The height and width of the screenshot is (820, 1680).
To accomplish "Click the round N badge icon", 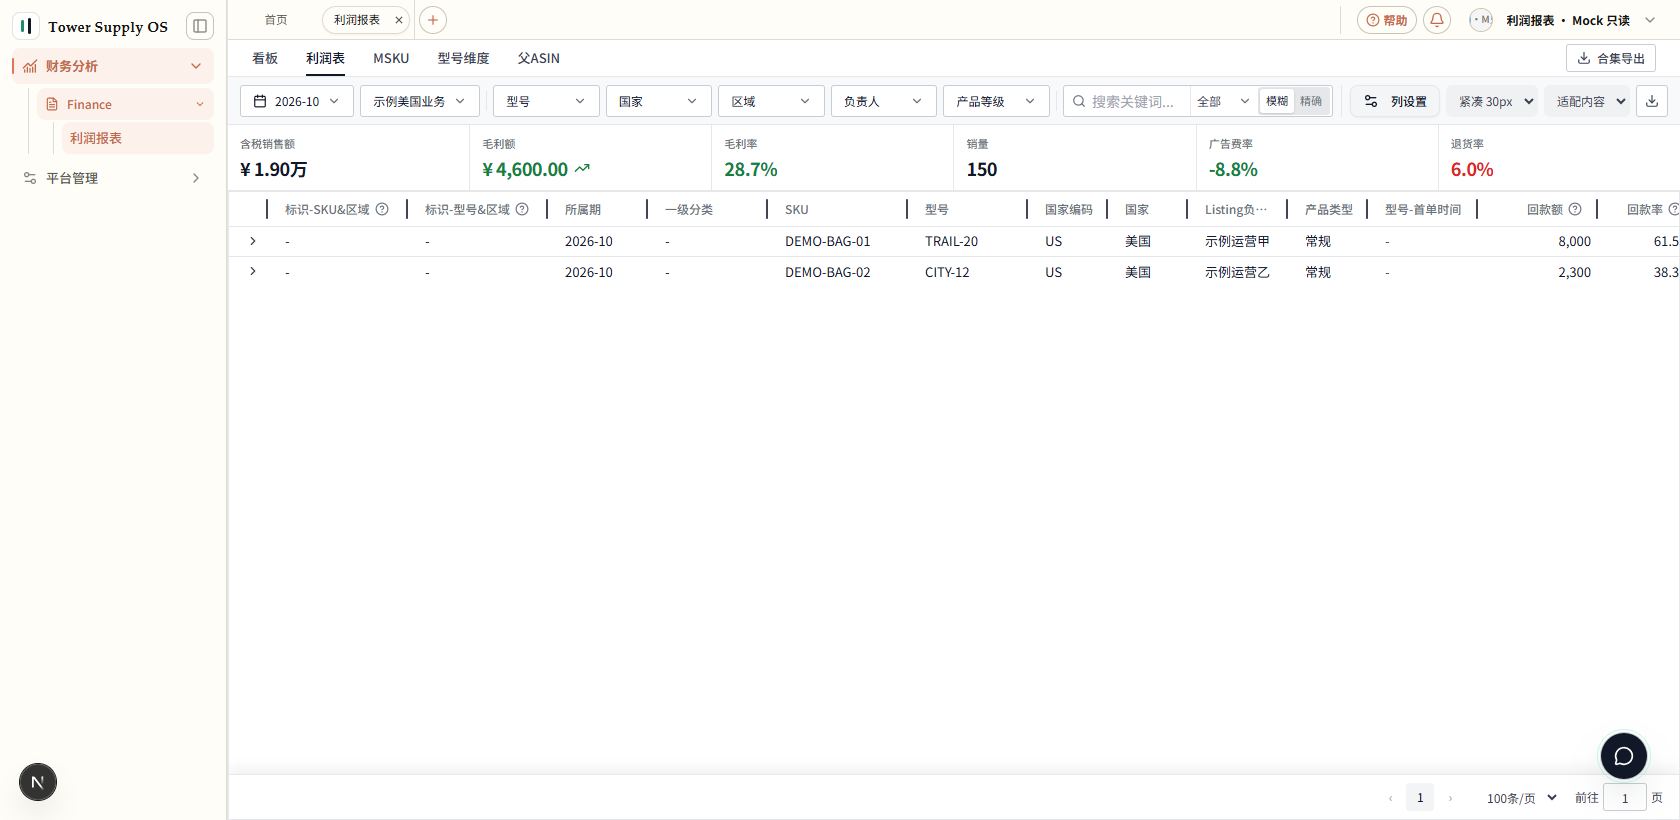I will pos(38,782).
